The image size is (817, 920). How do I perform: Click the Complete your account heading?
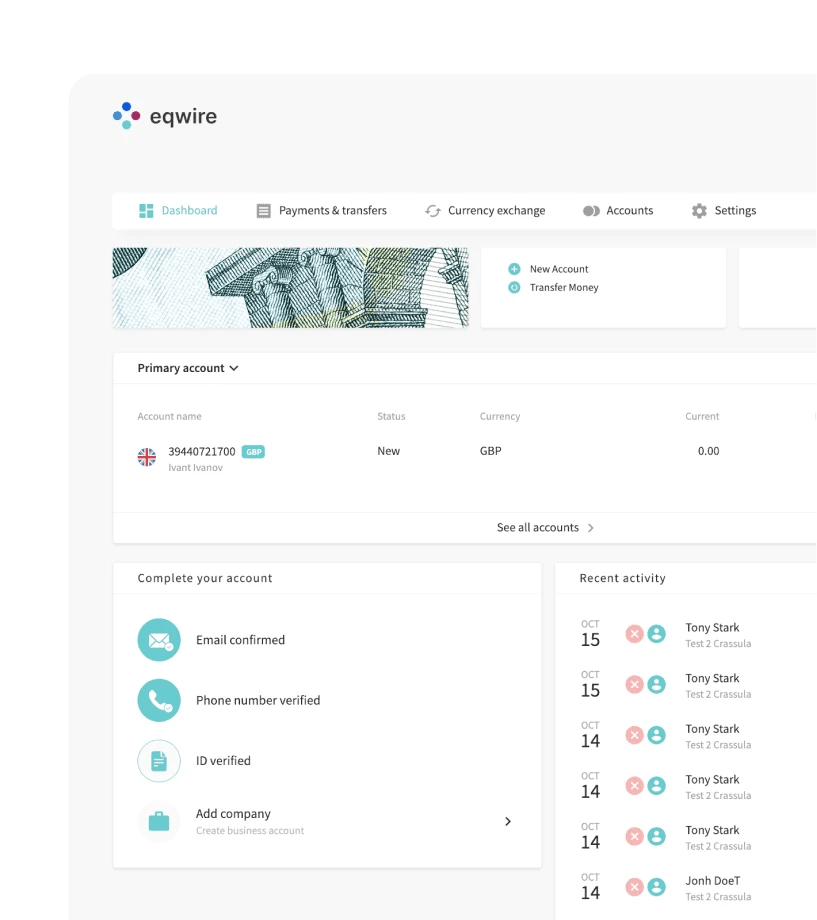[205, 578]
